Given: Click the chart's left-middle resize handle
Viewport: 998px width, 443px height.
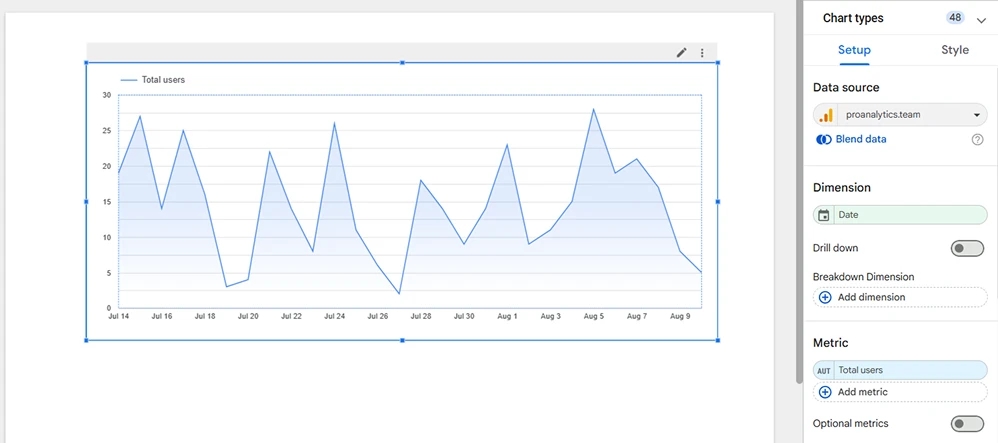Looking at the screenshot, I should click(x=86, y=202).
